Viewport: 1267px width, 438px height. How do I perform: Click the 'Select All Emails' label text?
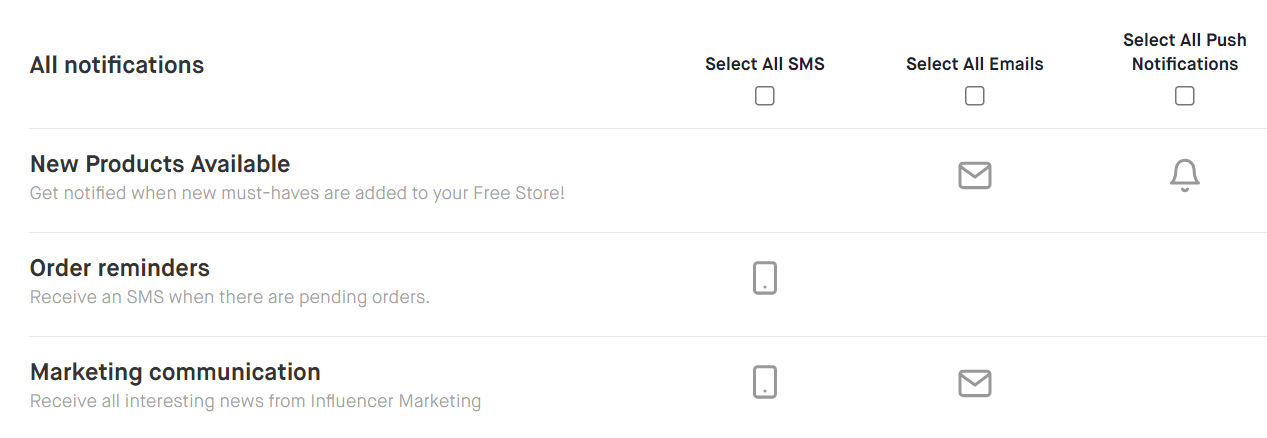click(974, 64)
